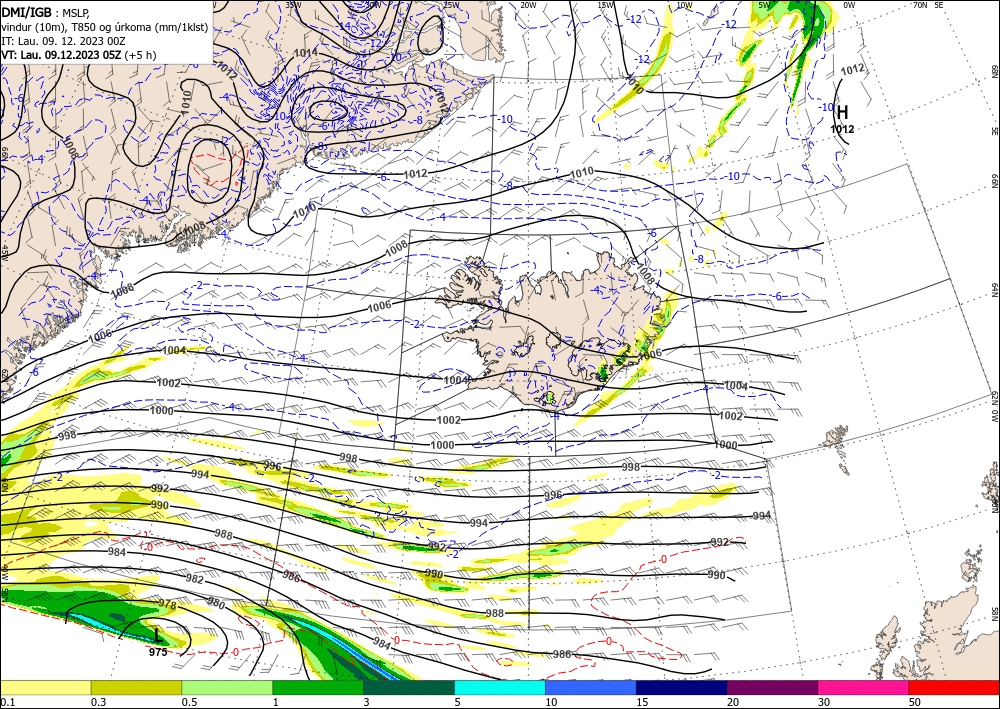Image resolution: width=1000 pixels, height=709 pixels.
Task: Select the red 50+ legend band
Action: point(954,687)
